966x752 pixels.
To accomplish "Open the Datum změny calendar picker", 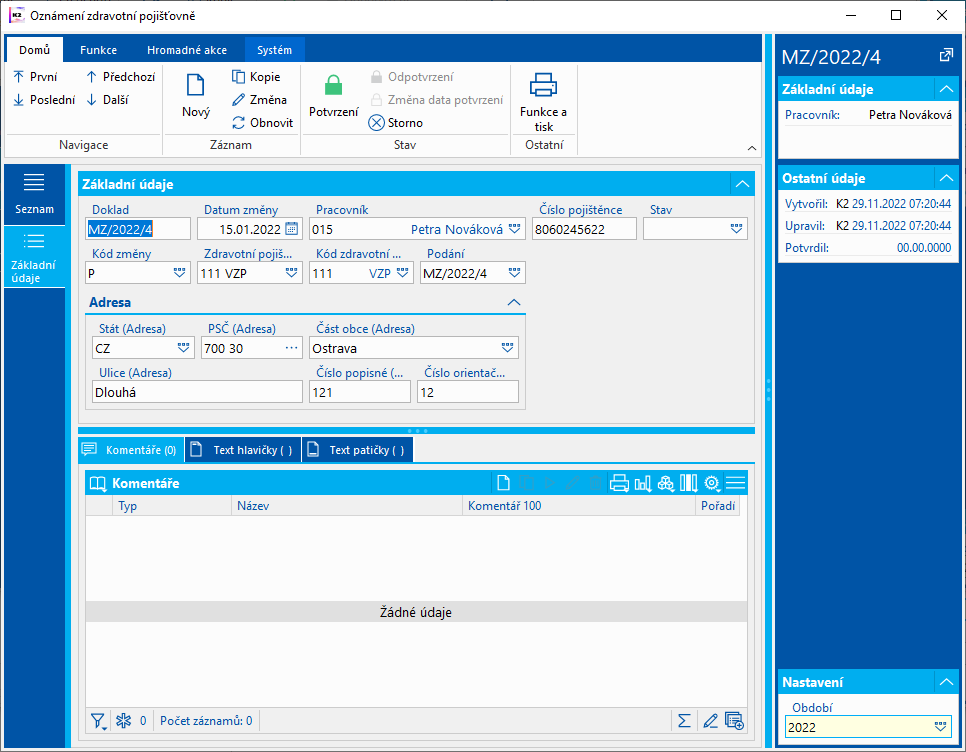I will (x=292, y=229).
